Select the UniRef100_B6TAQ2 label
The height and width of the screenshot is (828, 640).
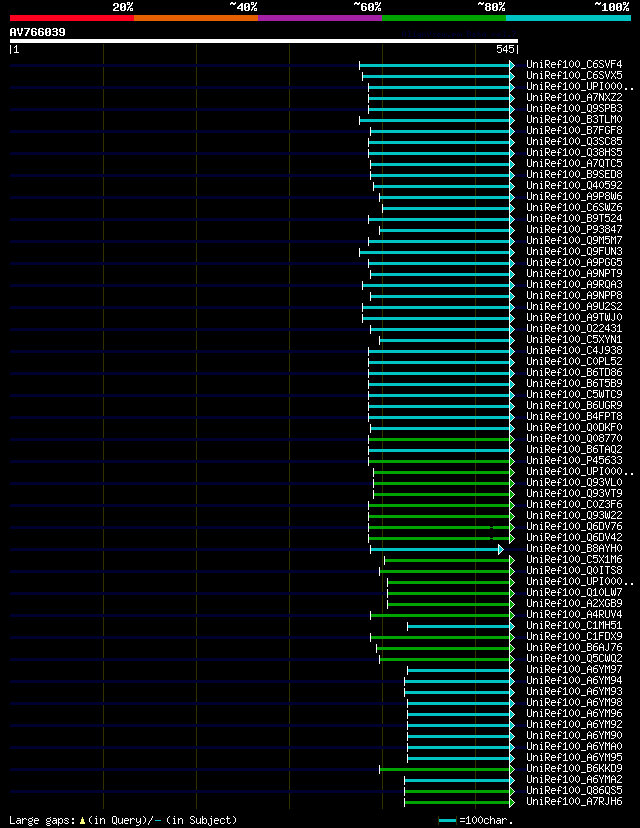(x=574, y=449)
